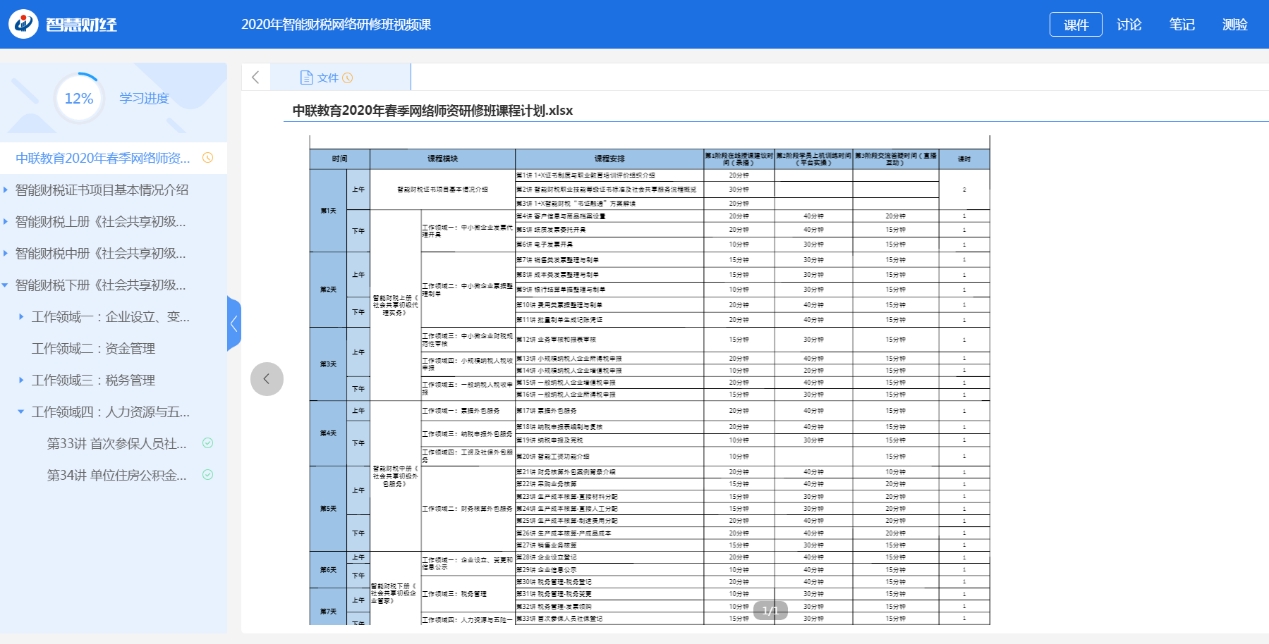Collapse 智能财税下册 chapter
This screenshot has height=644, width=1269.
6,285
